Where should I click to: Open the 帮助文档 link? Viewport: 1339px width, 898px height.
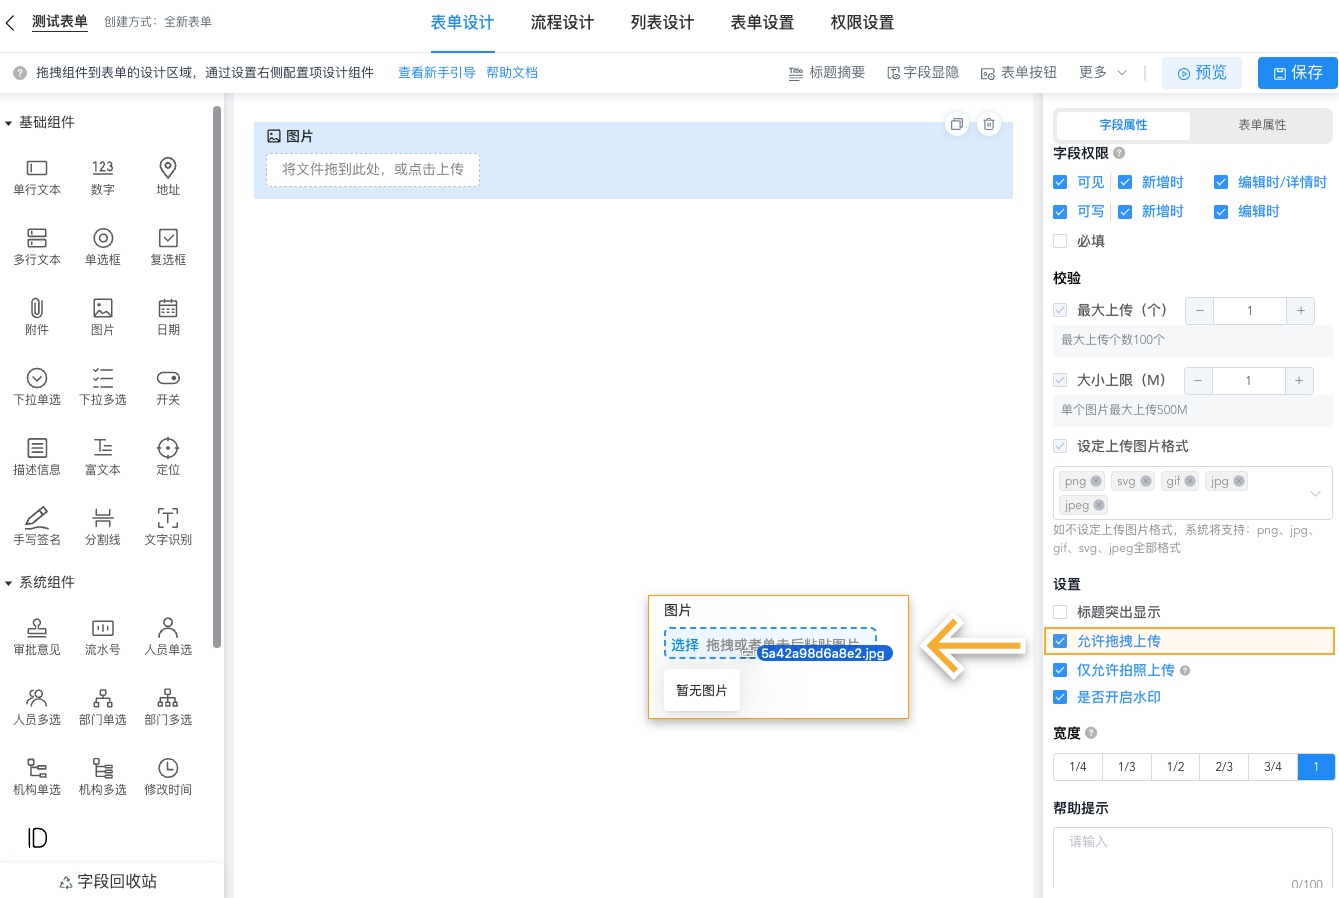point(512,72)
